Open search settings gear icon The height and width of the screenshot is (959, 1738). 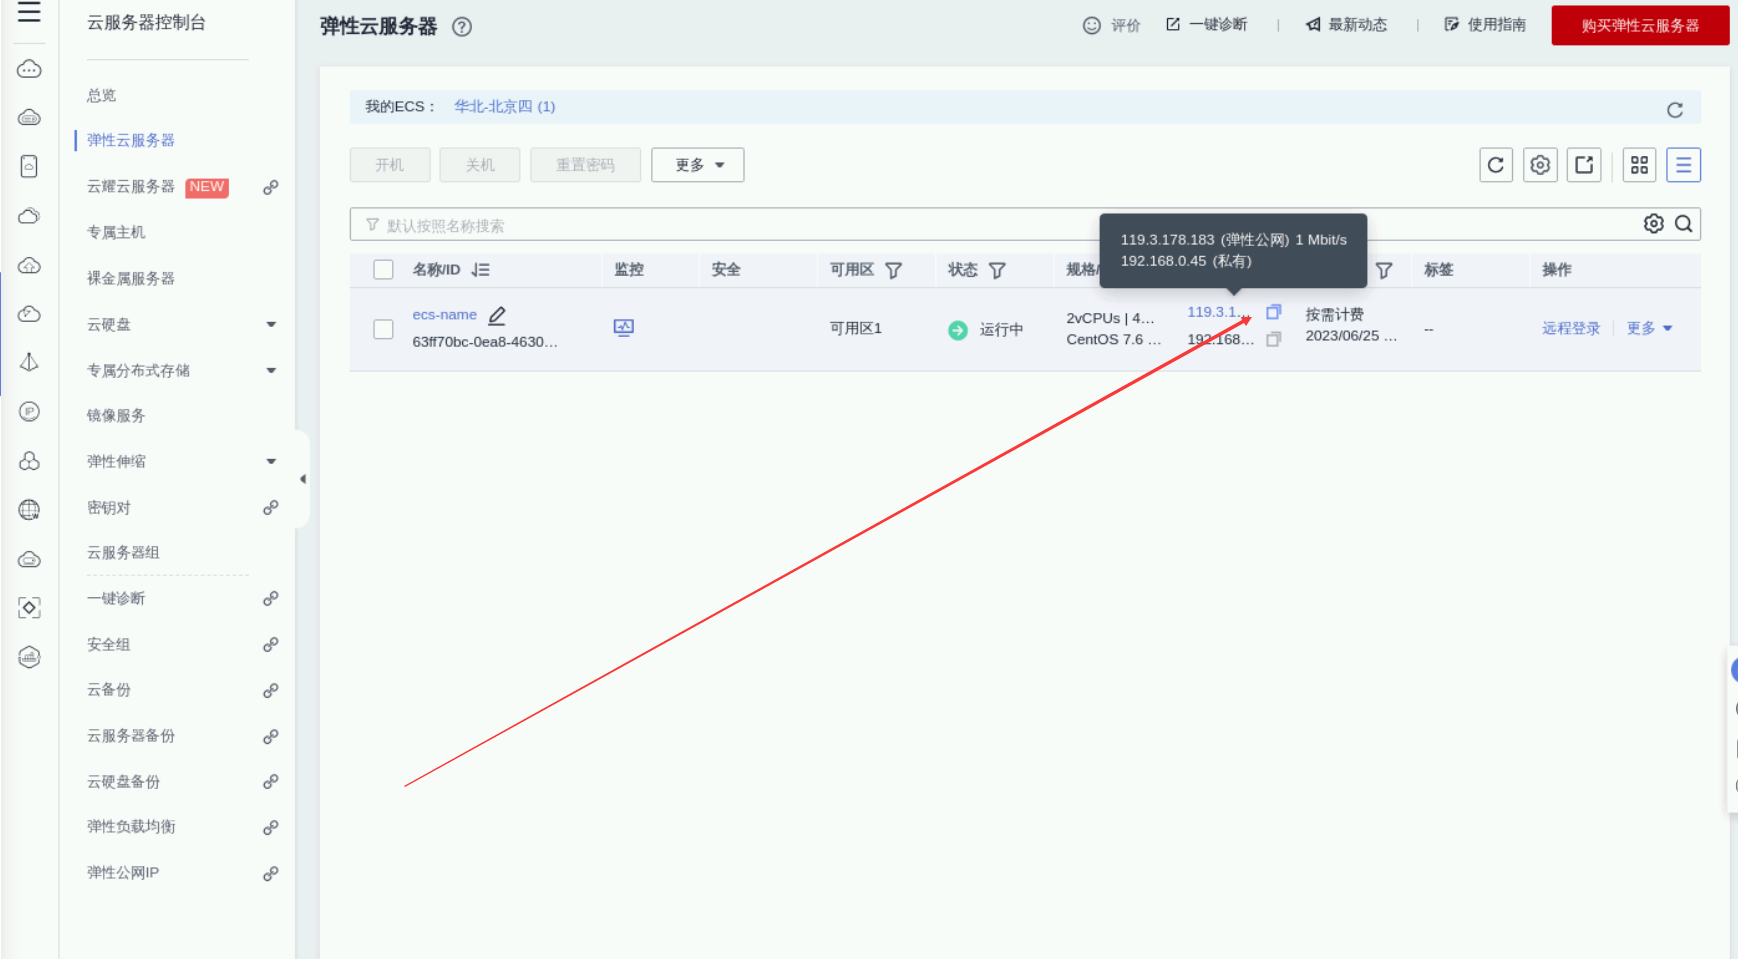tap(1654, 224)
